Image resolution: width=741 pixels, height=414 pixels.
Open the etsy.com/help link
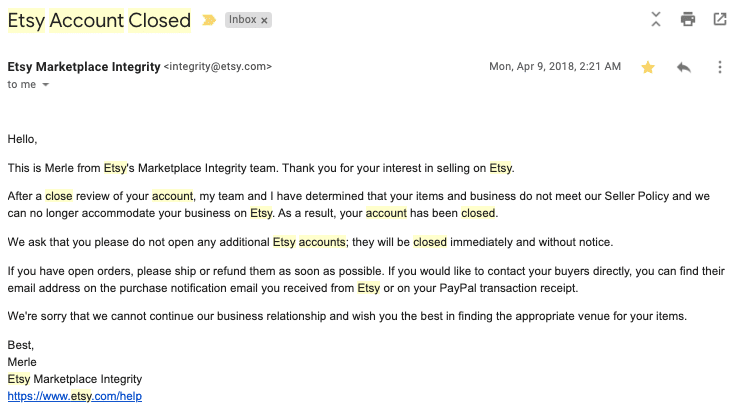[x=75, y=396]
